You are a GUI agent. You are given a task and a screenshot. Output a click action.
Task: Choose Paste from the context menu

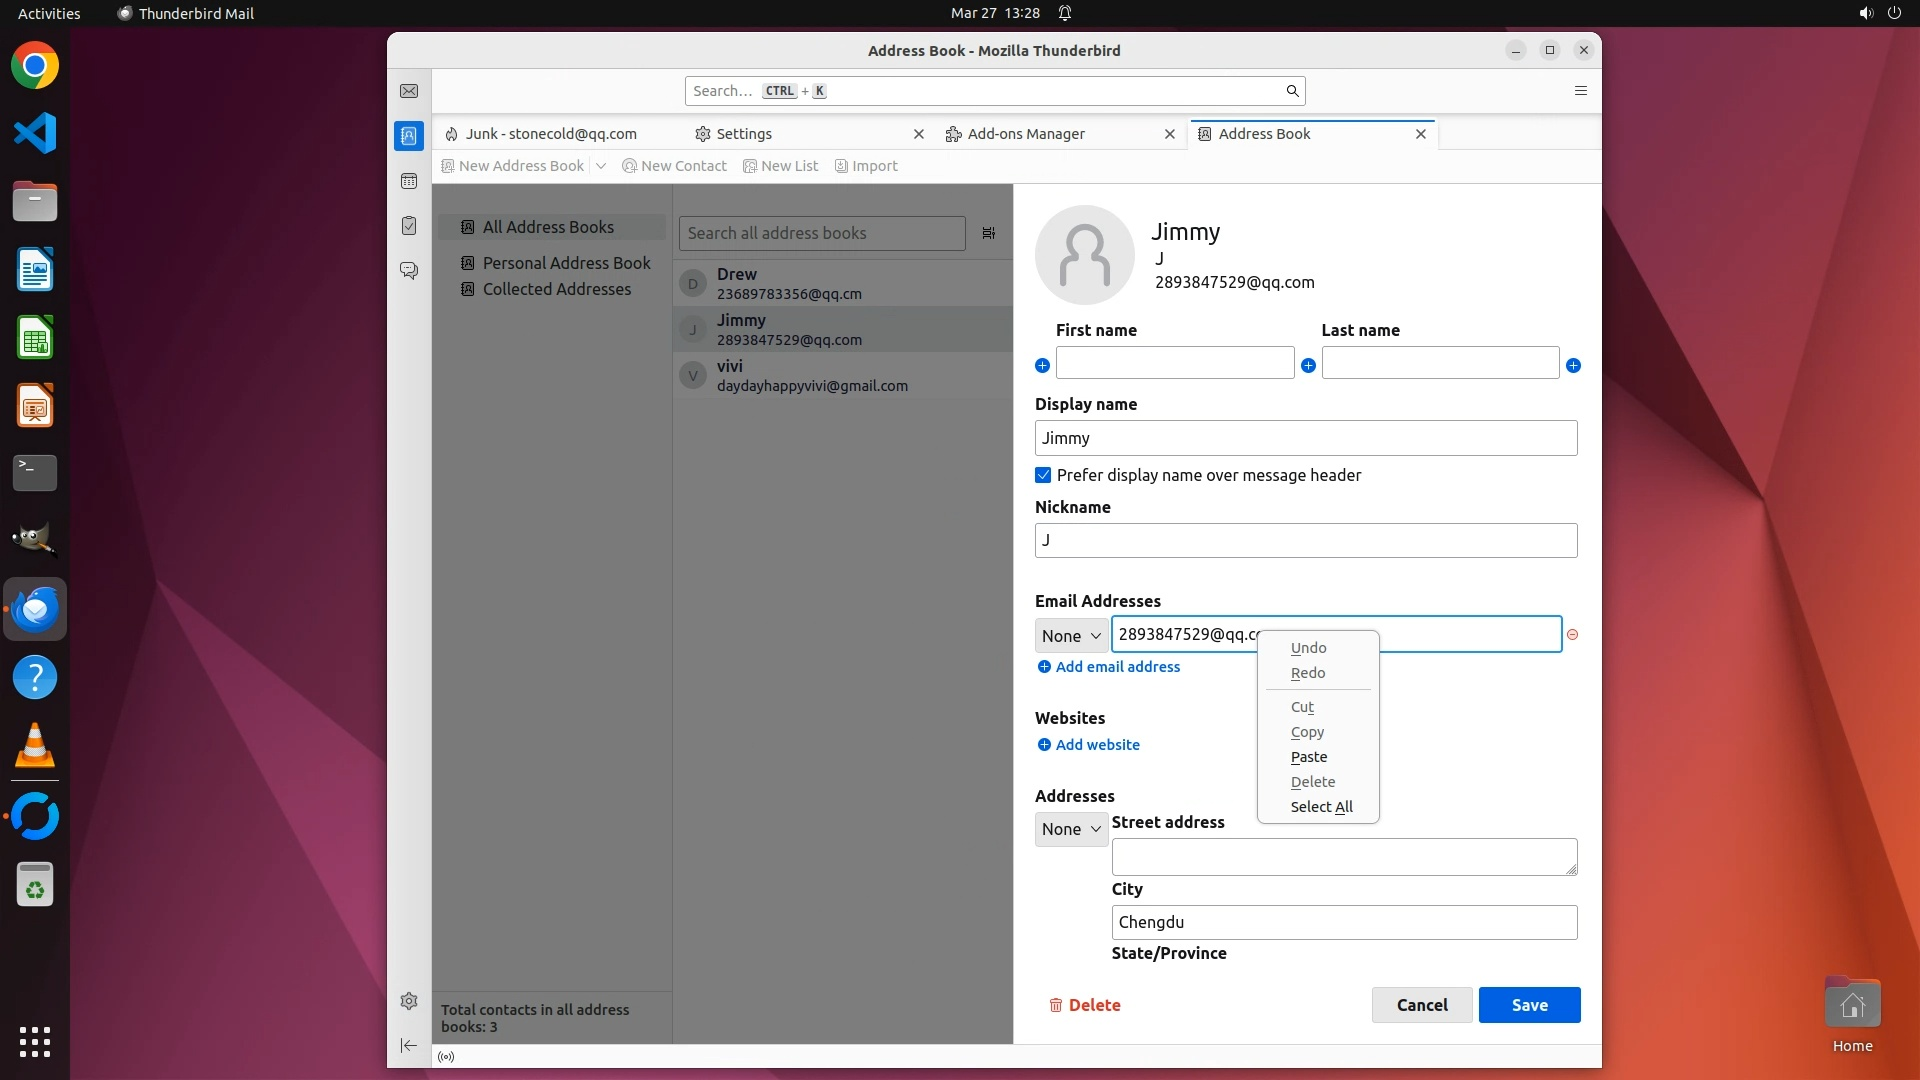tap(1309, 757)
